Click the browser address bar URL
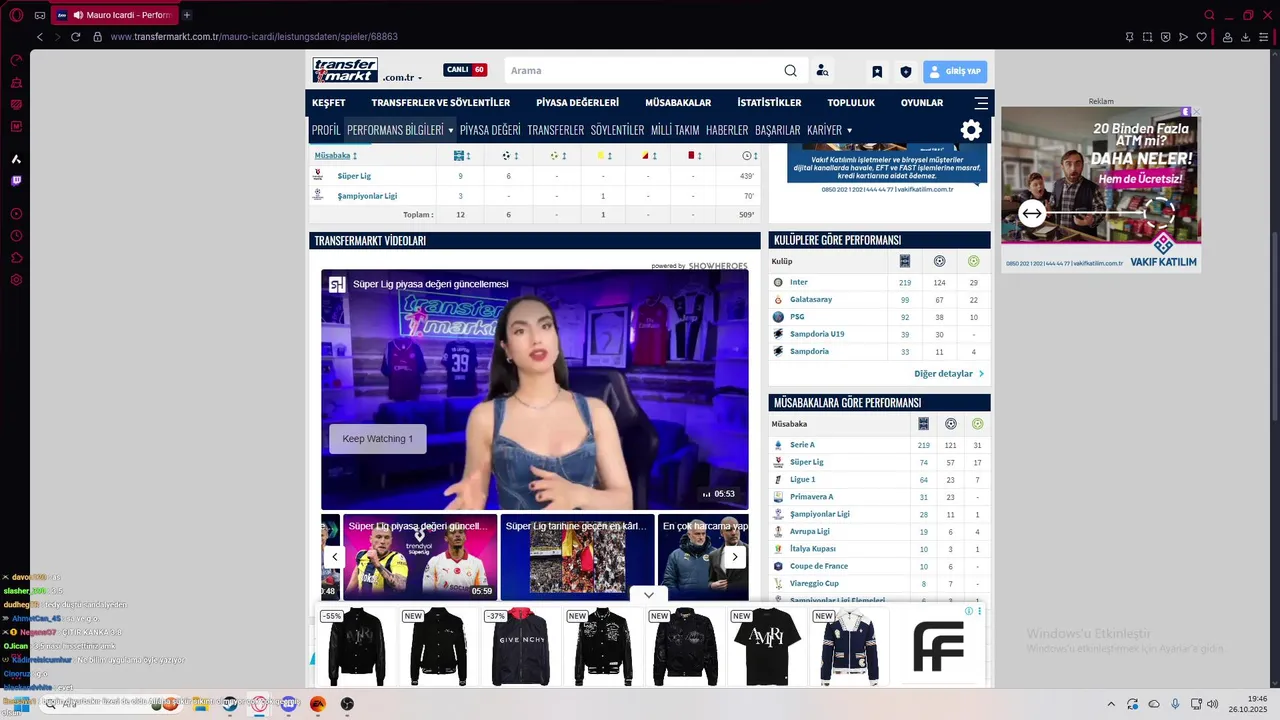 (254, 37)
